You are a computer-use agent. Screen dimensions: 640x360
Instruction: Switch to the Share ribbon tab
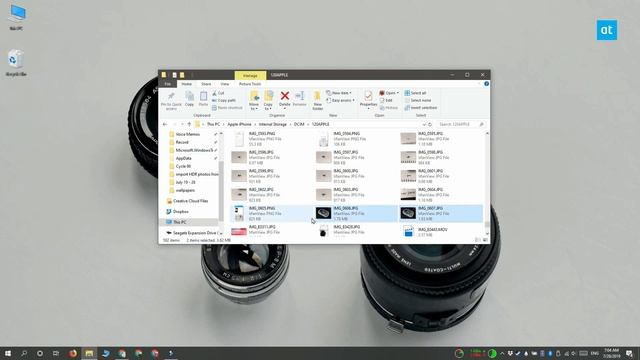pyautogui.click(x=206, y=84)
